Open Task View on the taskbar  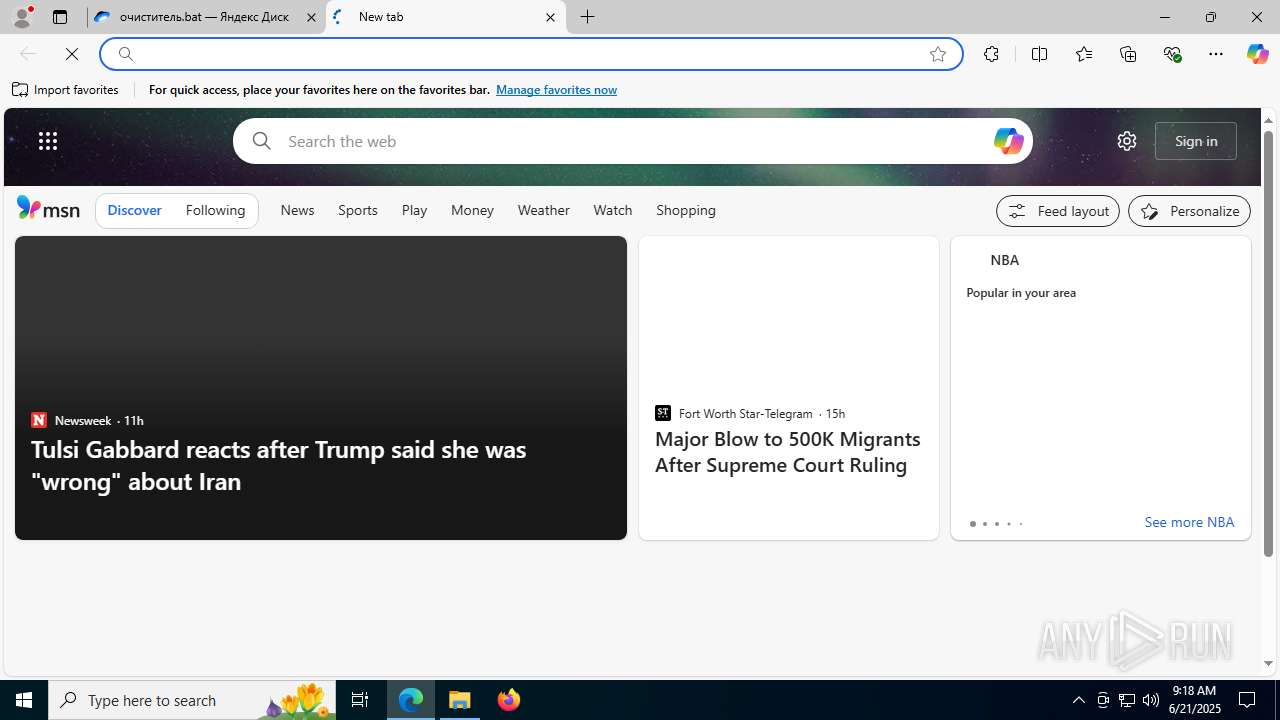360,700
